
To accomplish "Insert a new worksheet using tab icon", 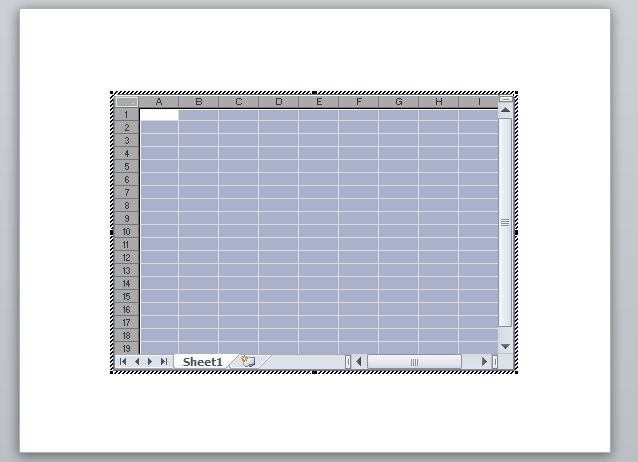I will 248,361.
